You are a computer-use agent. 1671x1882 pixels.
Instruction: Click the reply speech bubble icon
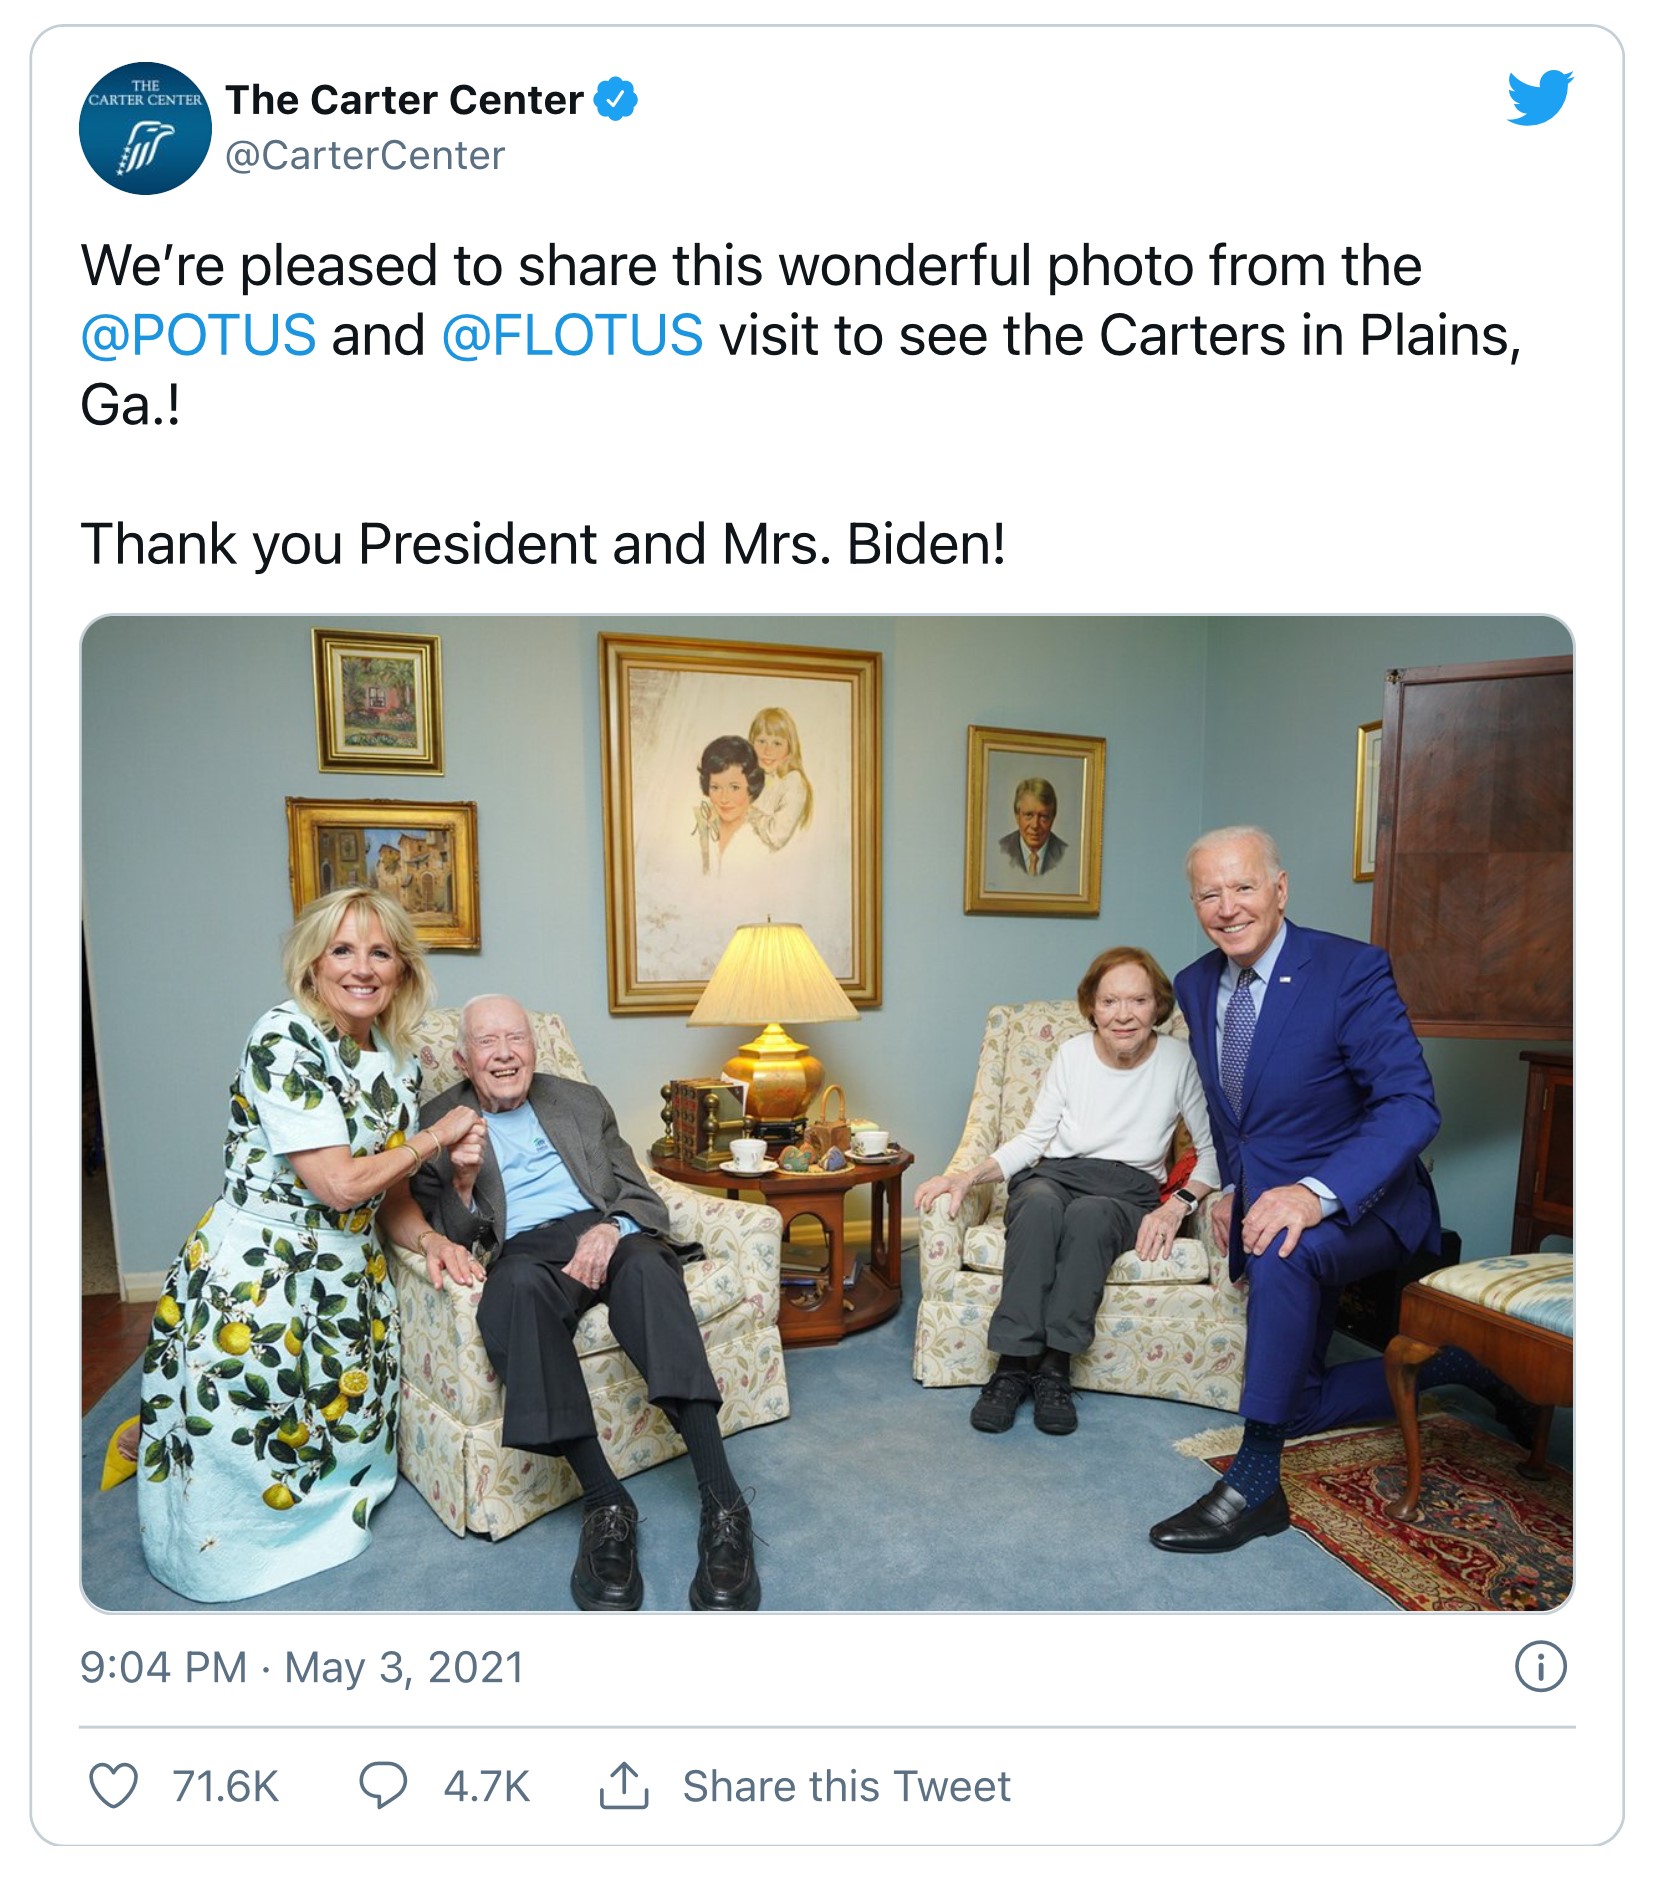click(x=383, y=1785)
